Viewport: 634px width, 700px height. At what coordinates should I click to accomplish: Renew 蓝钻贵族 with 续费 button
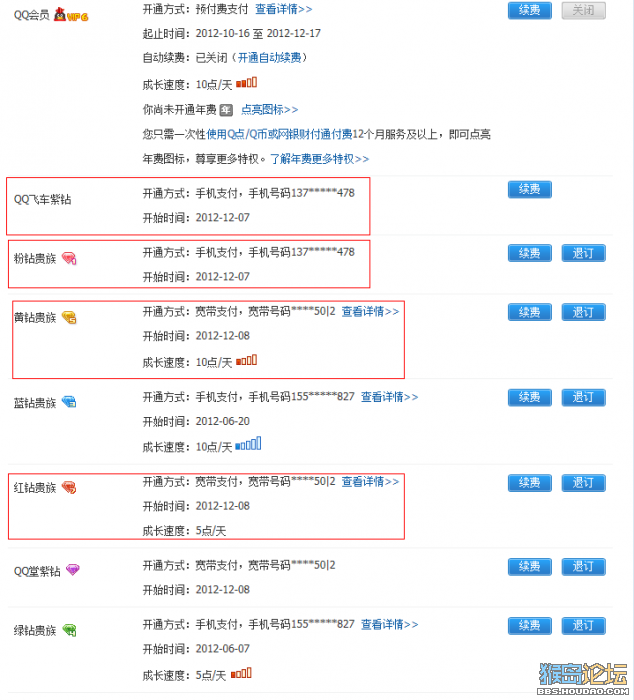pyautogui.click(x=530, y=397)
